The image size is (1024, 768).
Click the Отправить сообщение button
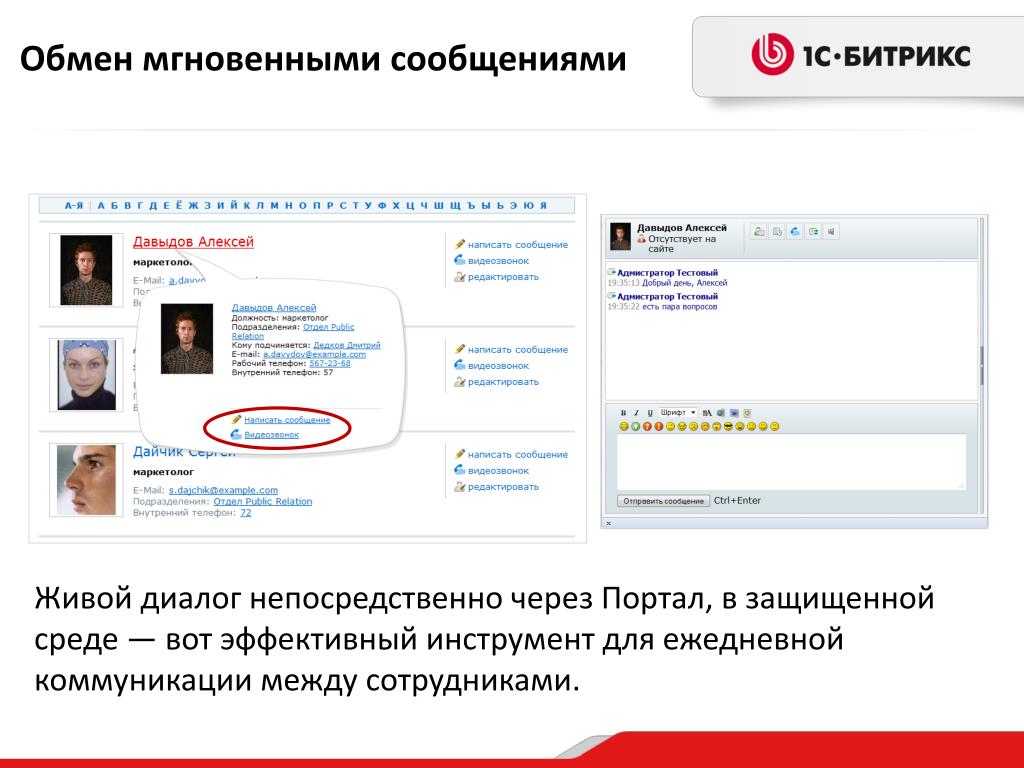tap(664, 501)
